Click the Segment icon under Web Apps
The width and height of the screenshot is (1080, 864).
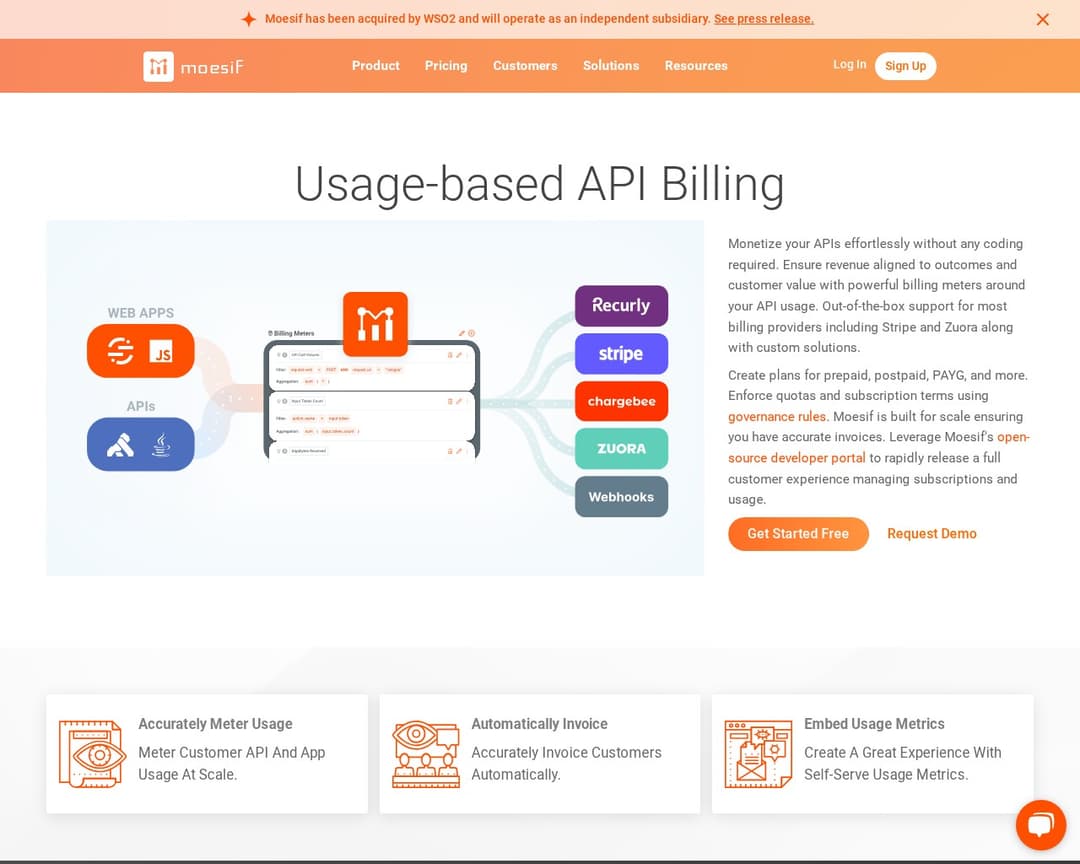coord(121,351)
